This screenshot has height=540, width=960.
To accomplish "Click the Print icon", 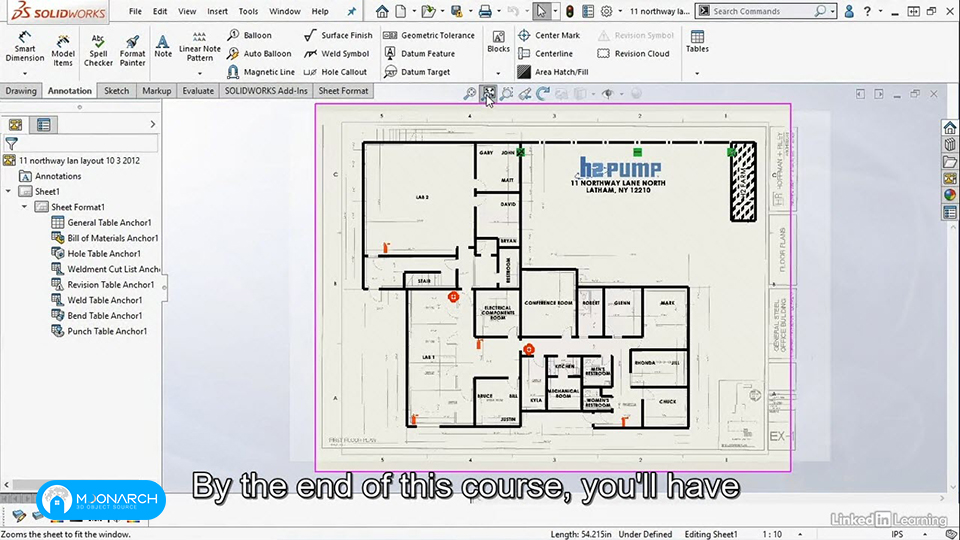I will 485,11.
